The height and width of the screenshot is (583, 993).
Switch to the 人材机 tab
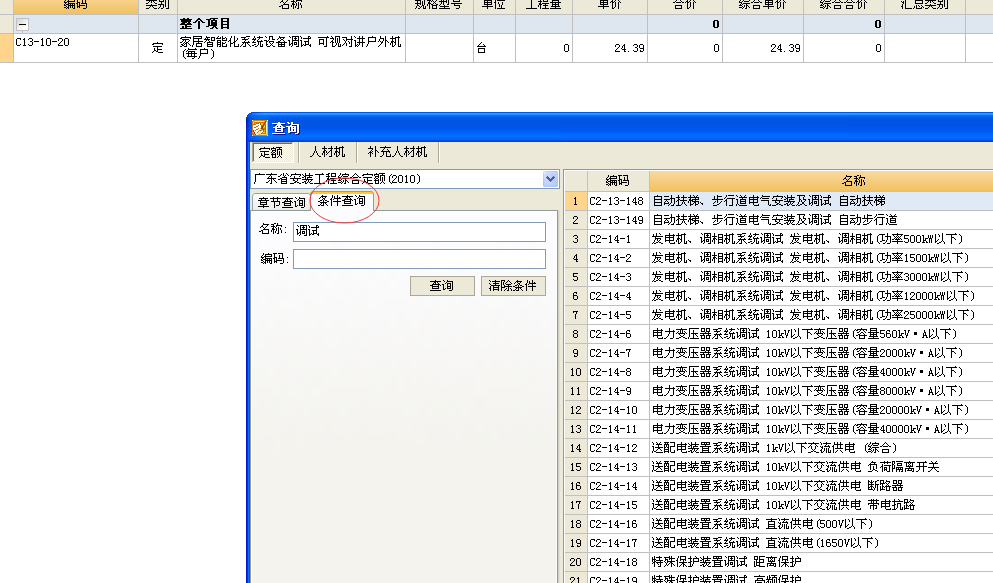tap(327, 152)
